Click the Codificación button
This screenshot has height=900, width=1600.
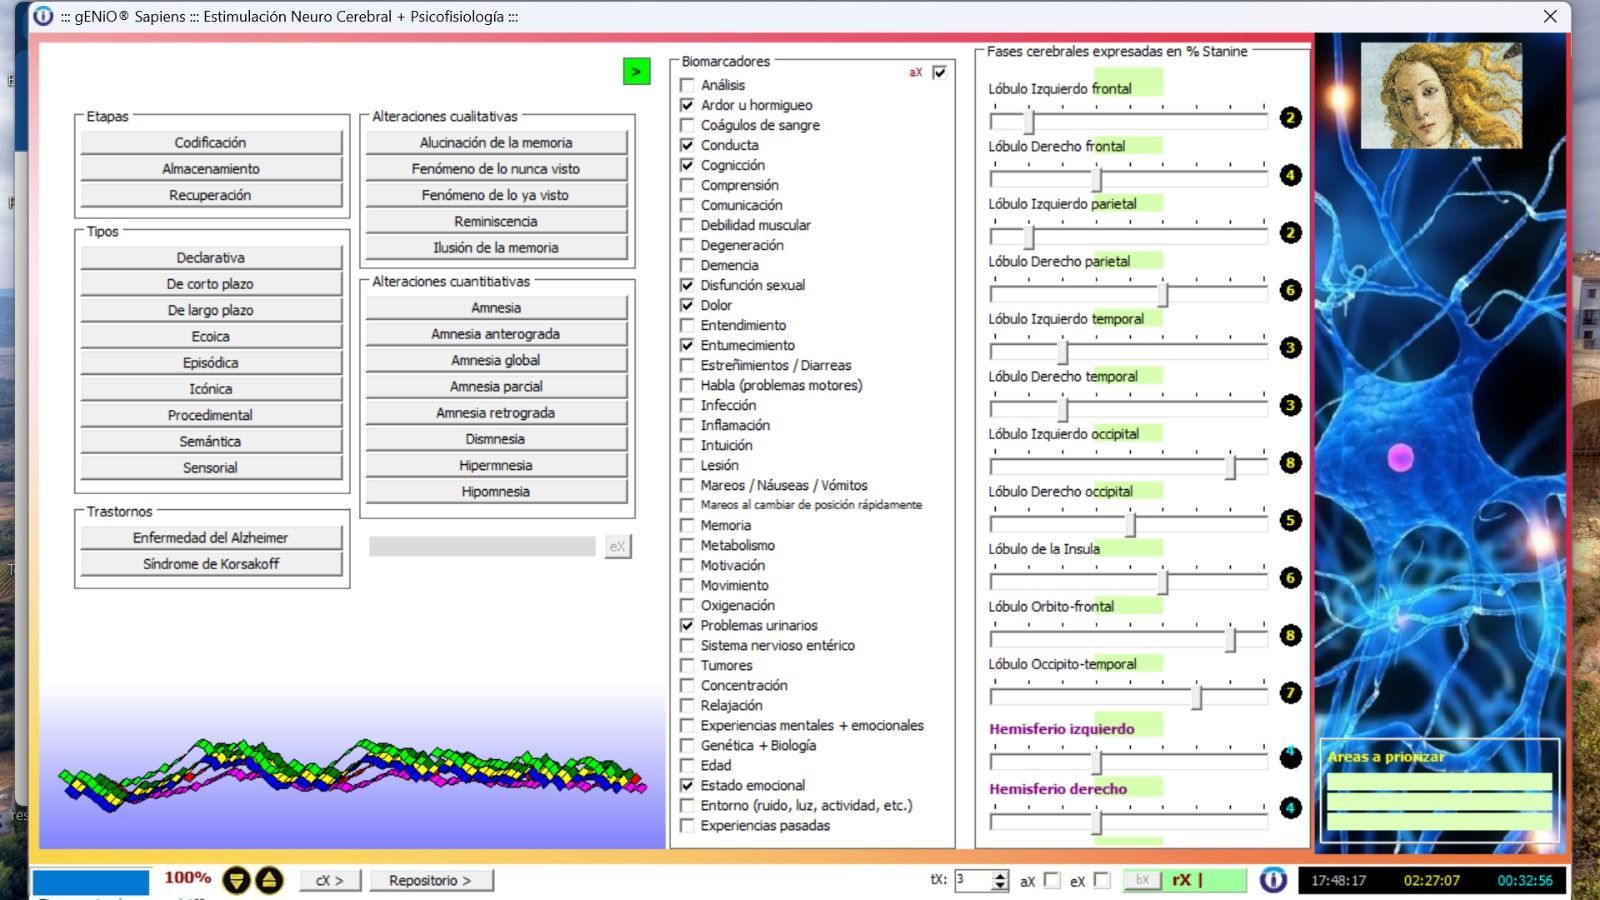pyautogui.click(x=211, y=142)
